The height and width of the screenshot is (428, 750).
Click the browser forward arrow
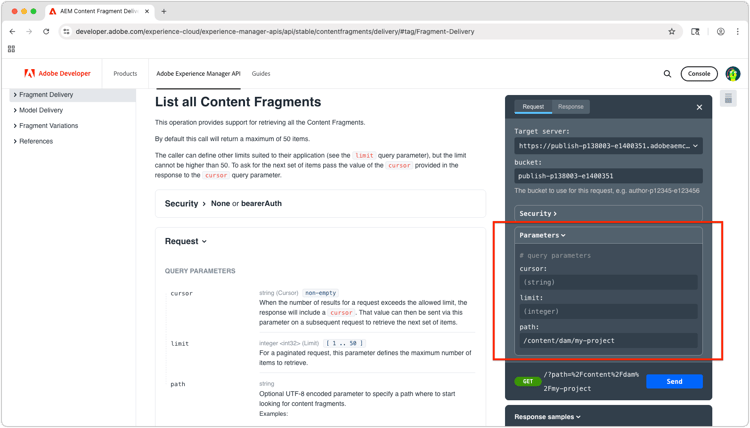coord(29,32)
